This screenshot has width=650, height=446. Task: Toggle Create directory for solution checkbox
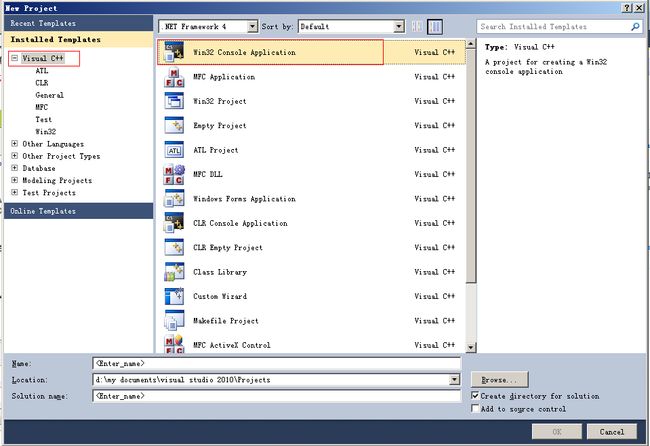[x=475, y=396]
